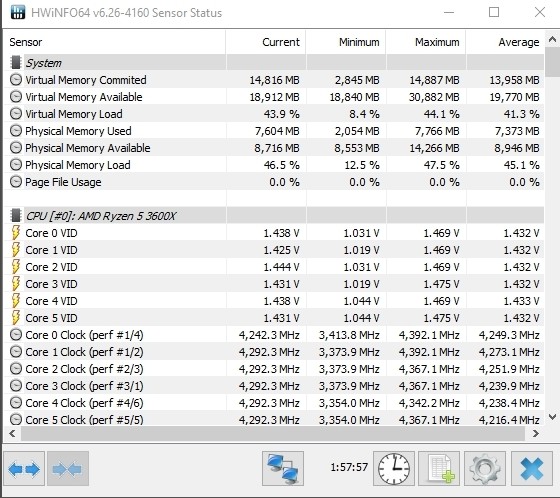
Task: Open the remote network monitoring button
Action: (283, 468)
